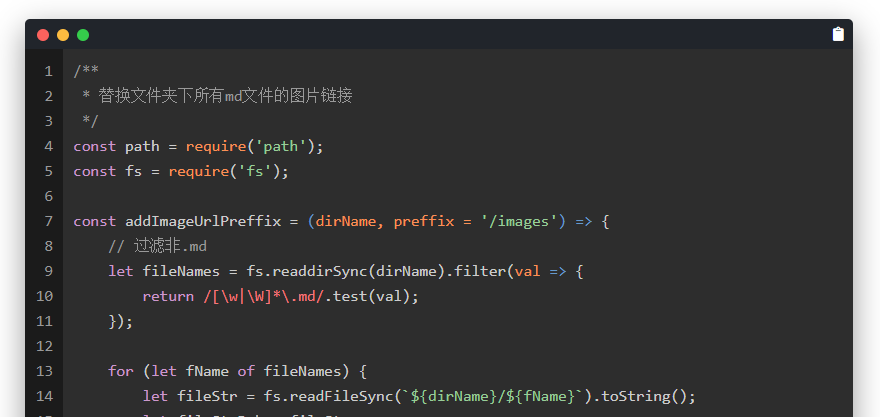
Task: Click the 'path' string in the require call
Action: pos(280,146)
